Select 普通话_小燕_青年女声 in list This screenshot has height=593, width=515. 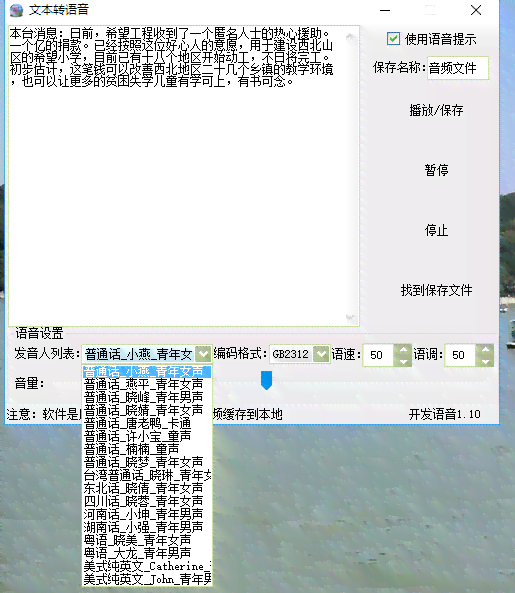click(147, 371)
